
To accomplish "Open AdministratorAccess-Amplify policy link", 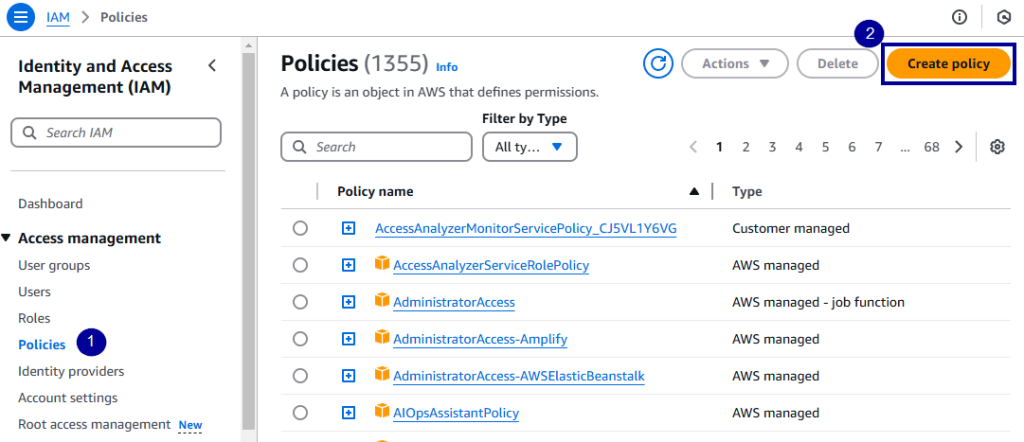I will [480, 339].
